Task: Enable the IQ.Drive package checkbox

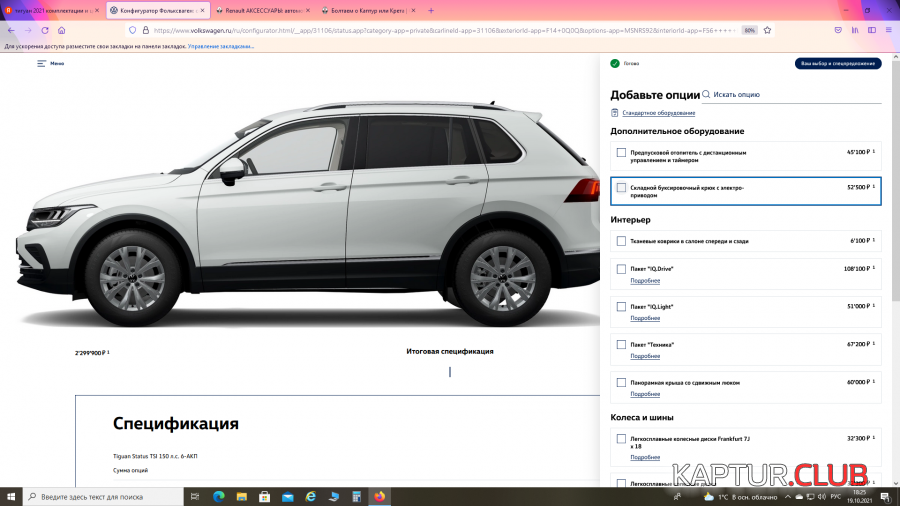Action: point(621,269)
